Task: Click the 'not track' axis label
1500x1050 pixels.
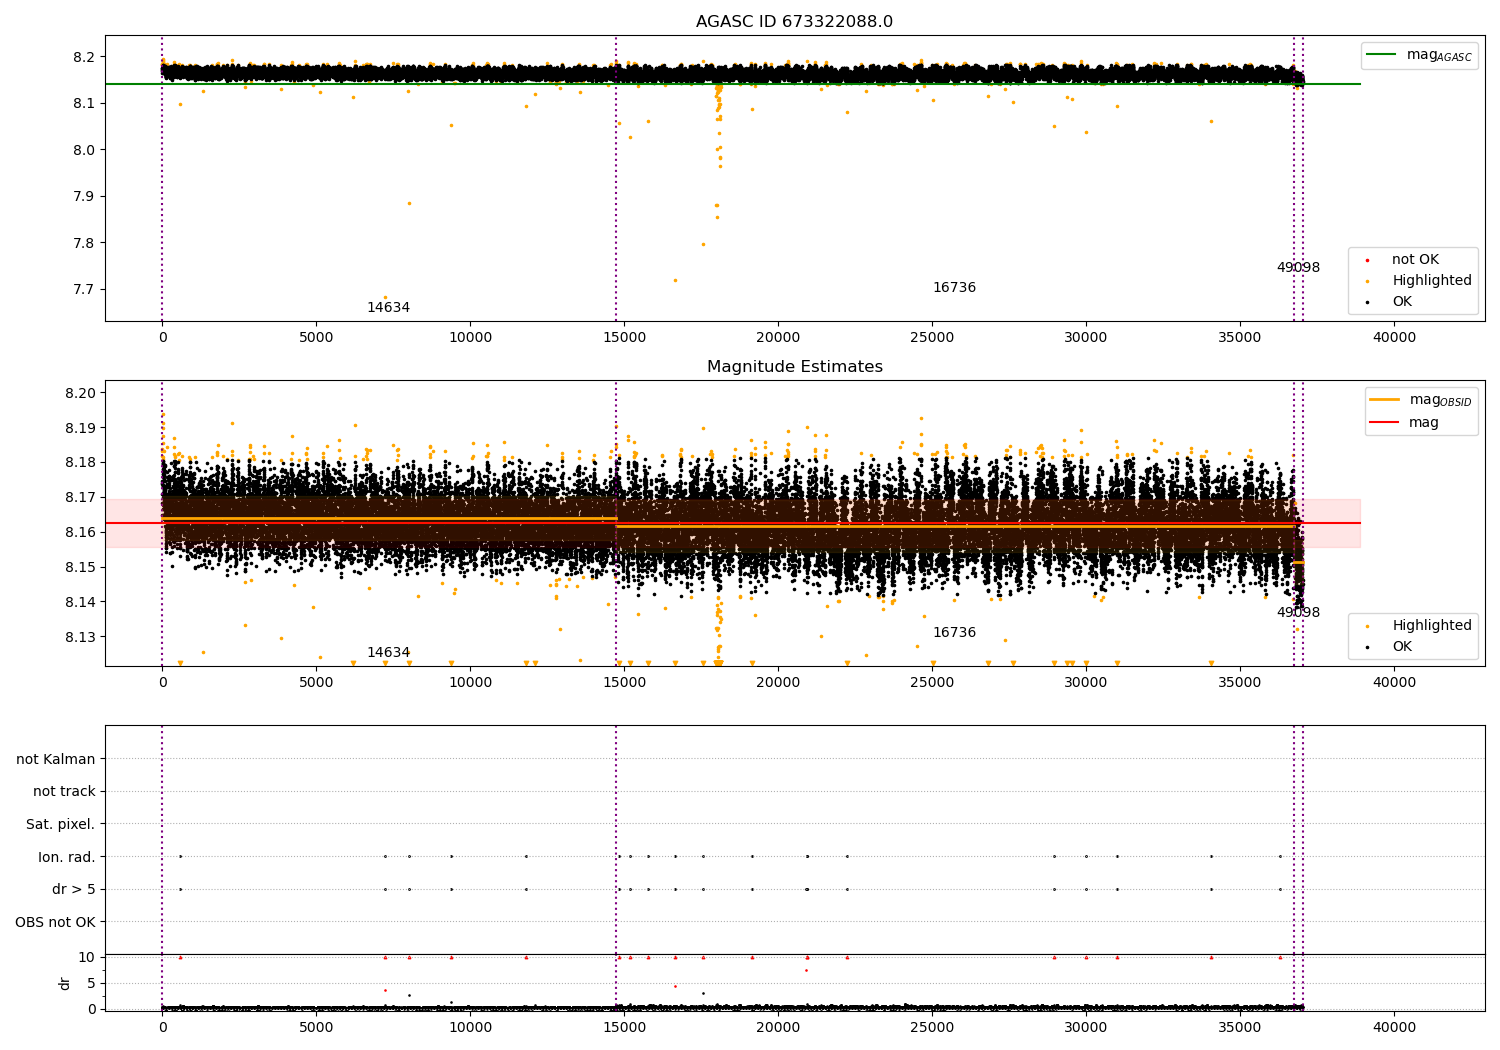Action: 64,792
